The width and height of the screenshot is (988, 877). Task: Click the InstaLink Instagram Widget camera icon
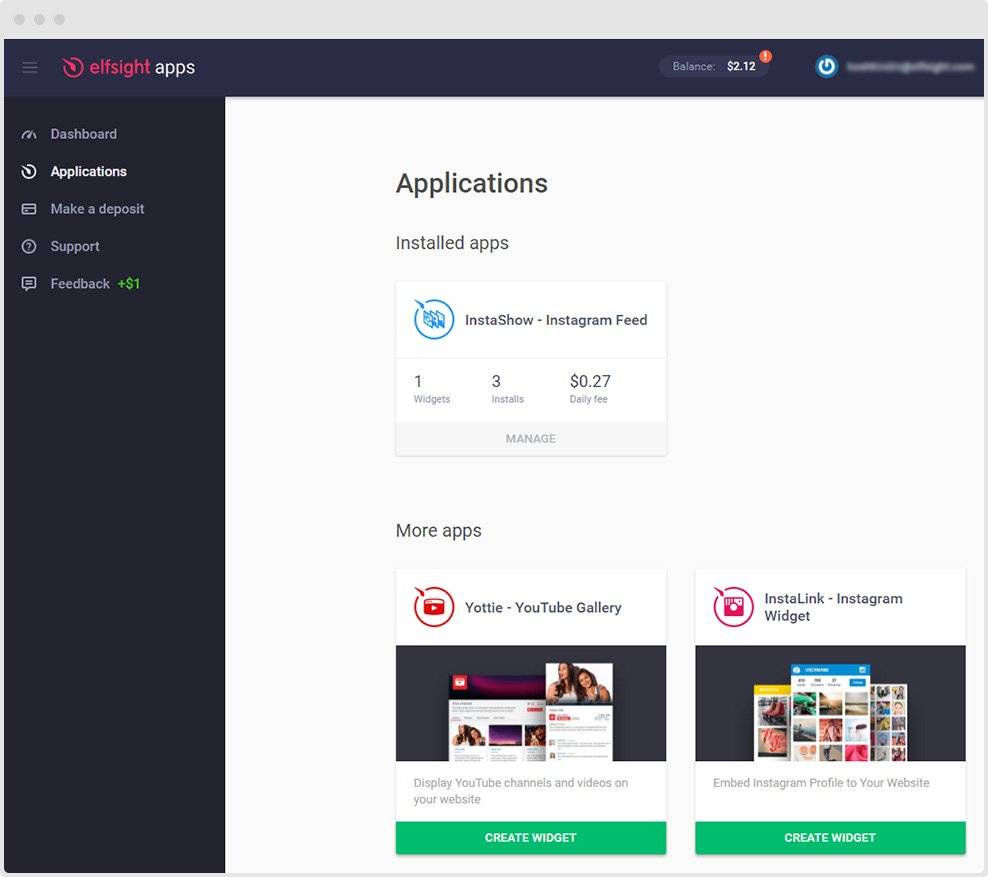pos(731,606)
